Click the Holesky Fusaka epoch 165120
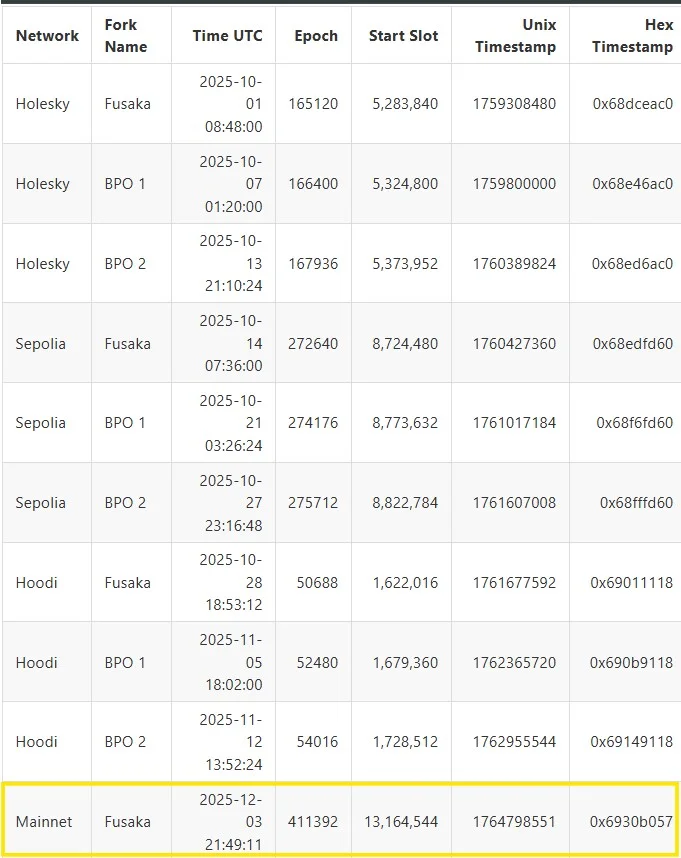 click(313, 103)
